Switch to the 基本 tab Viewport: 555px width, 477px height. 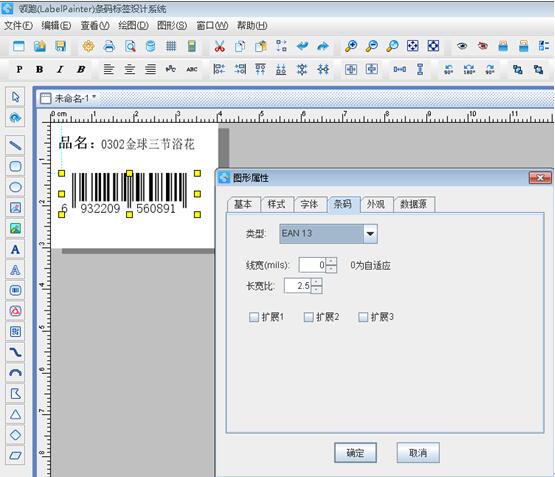click(243, 204)
